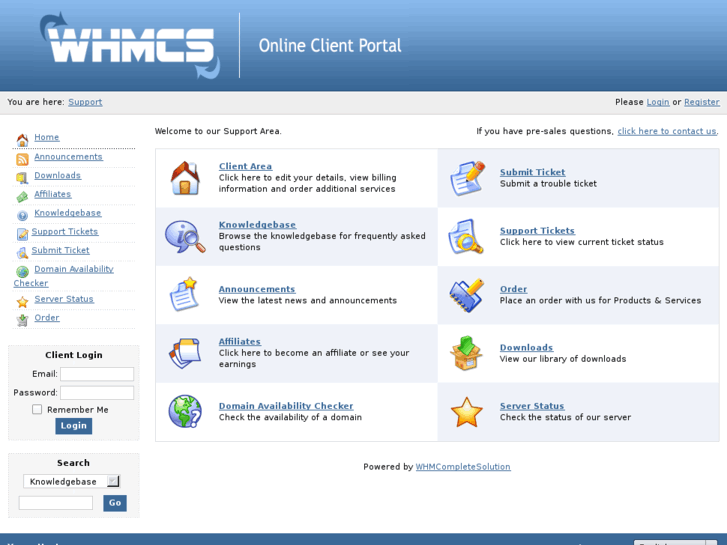Click the Submit Ticket icon in sidebar
The height and width of the screenshot is (545, 727).
[x=22, y=253]
